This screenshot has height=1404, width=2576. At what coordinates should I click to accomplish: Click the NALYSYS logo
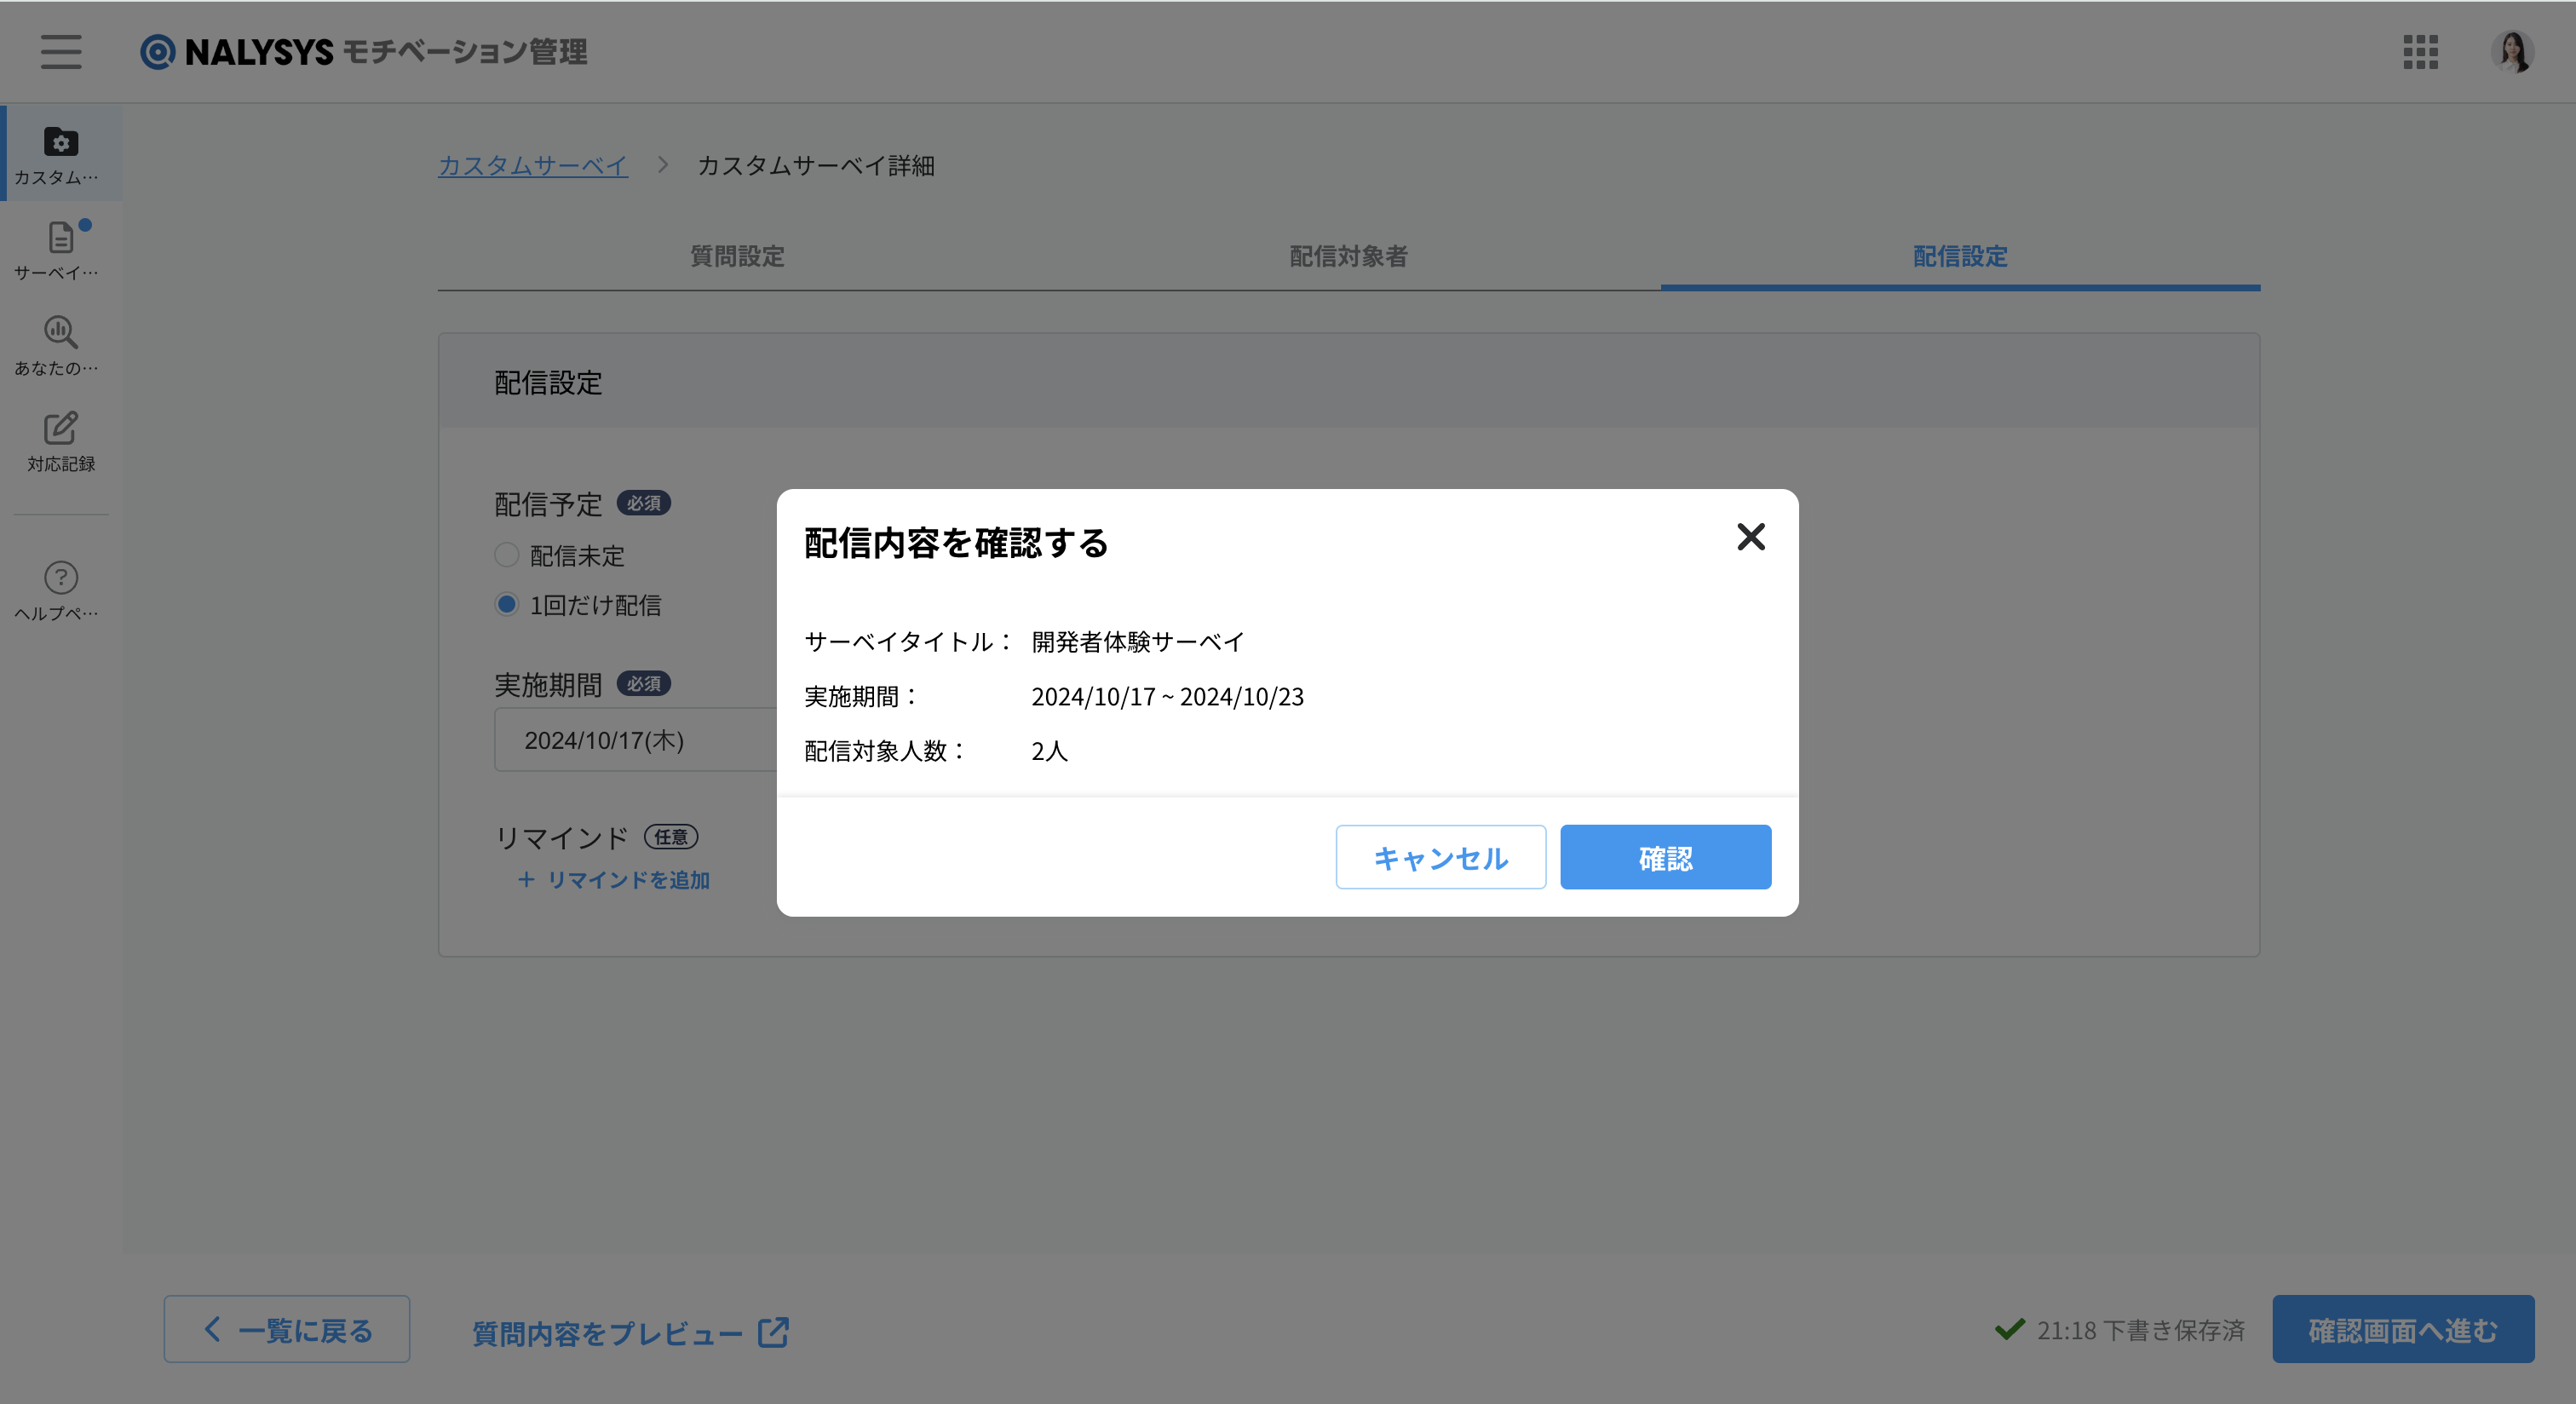tap(363, 52)
